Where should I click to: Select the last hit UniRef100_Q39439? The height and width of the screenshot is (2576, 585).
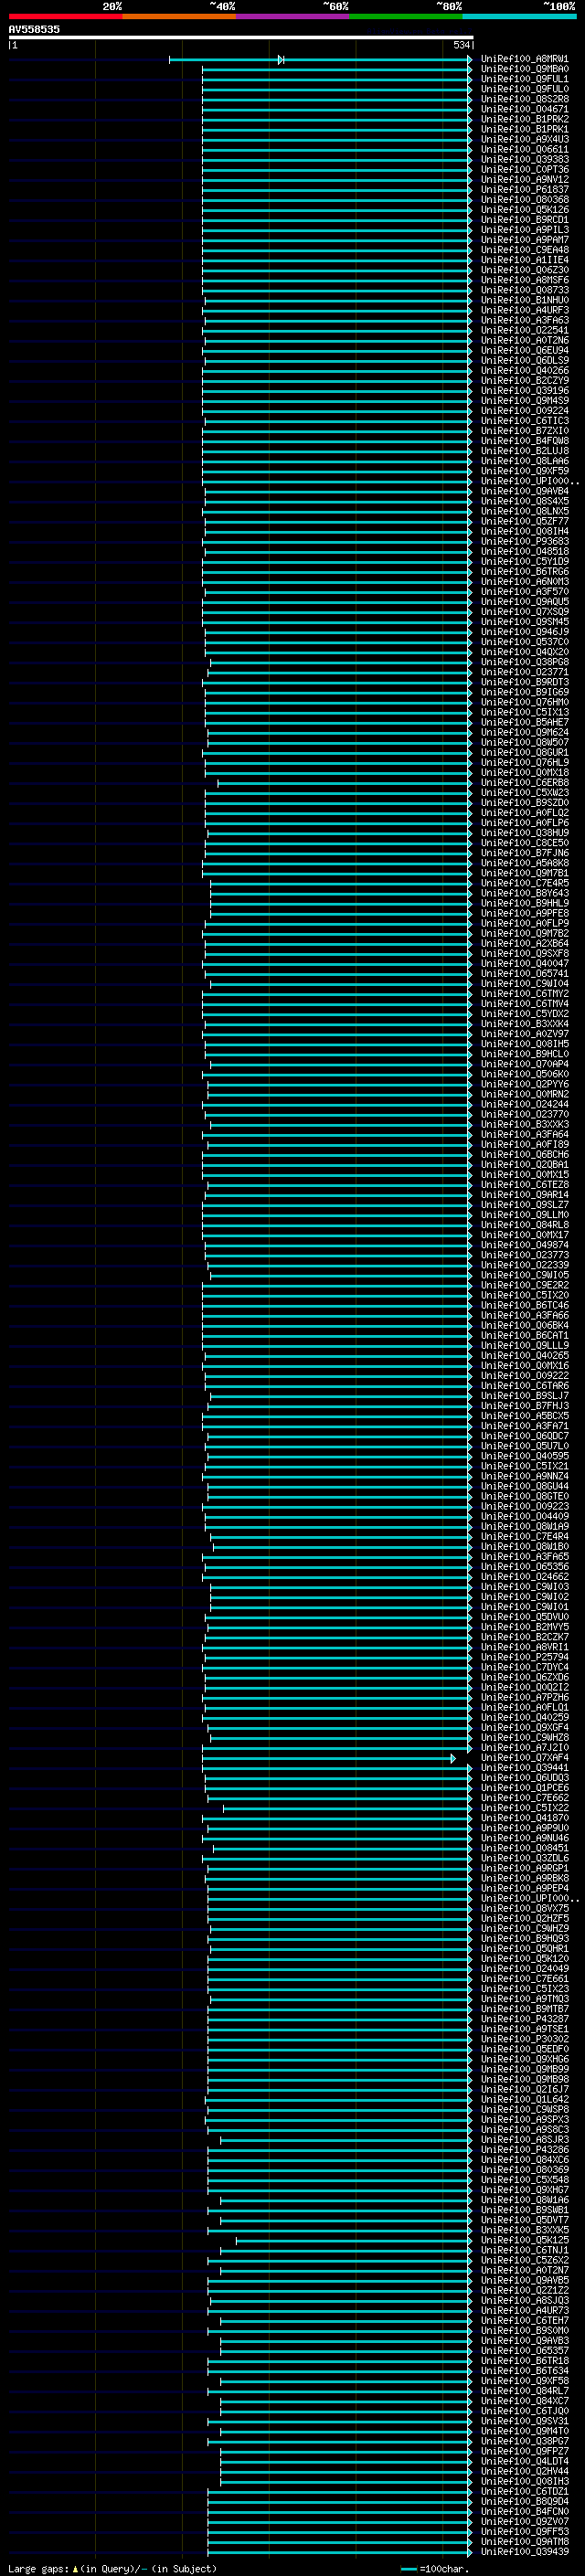tap(524, 2551)
